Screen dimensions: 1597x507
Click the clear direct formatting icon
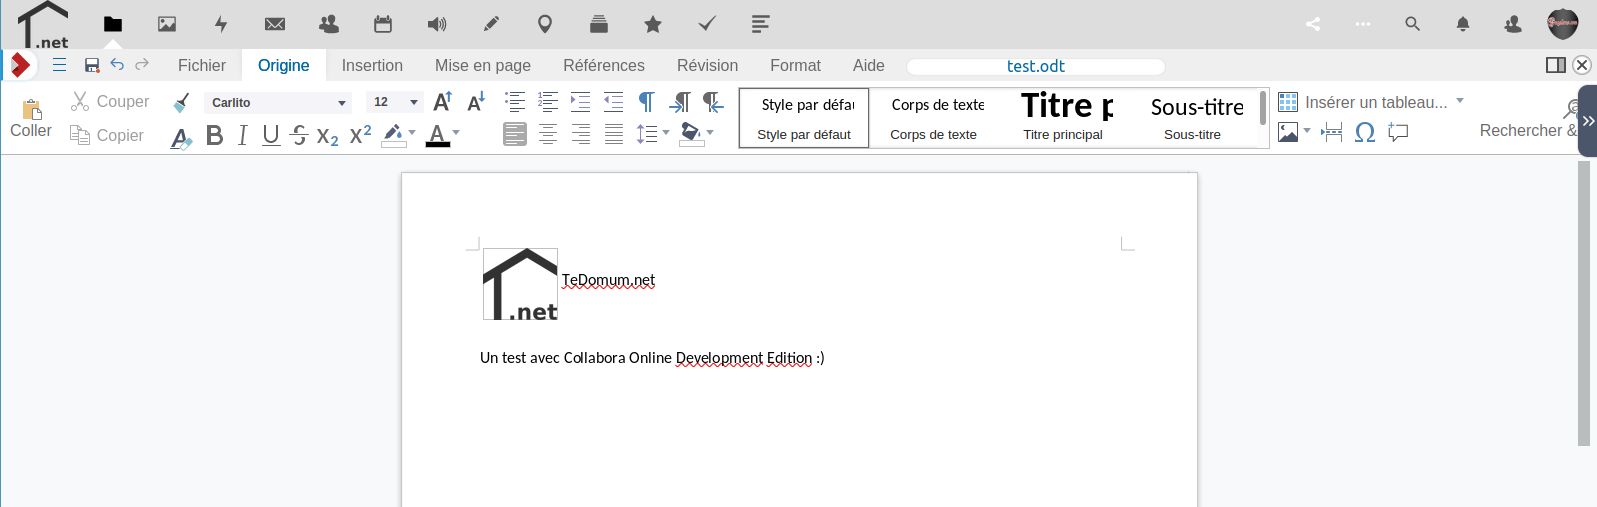(x=181, y=137)
